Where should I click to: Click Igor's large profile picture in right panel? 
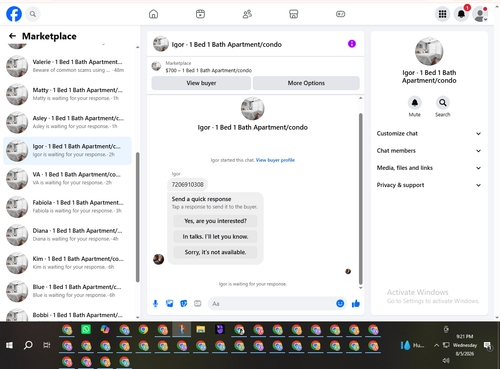coord(429,51)
